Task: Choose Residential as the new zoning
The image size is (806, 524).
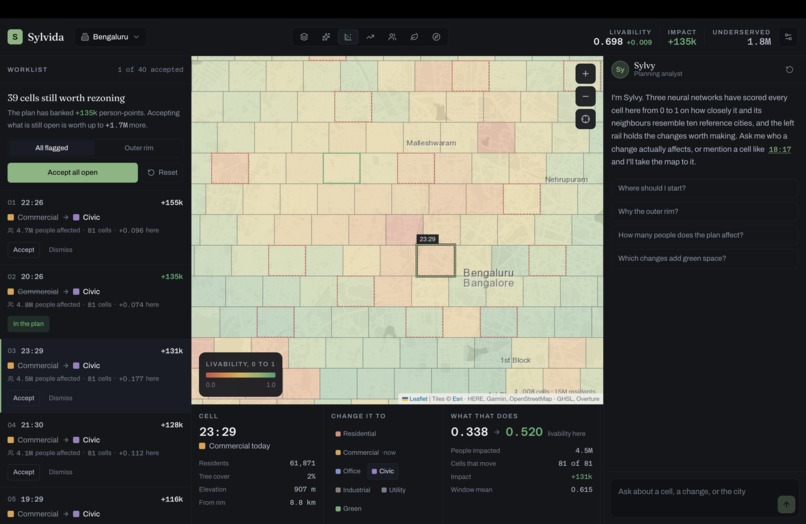Action: [x=355, y=433]
